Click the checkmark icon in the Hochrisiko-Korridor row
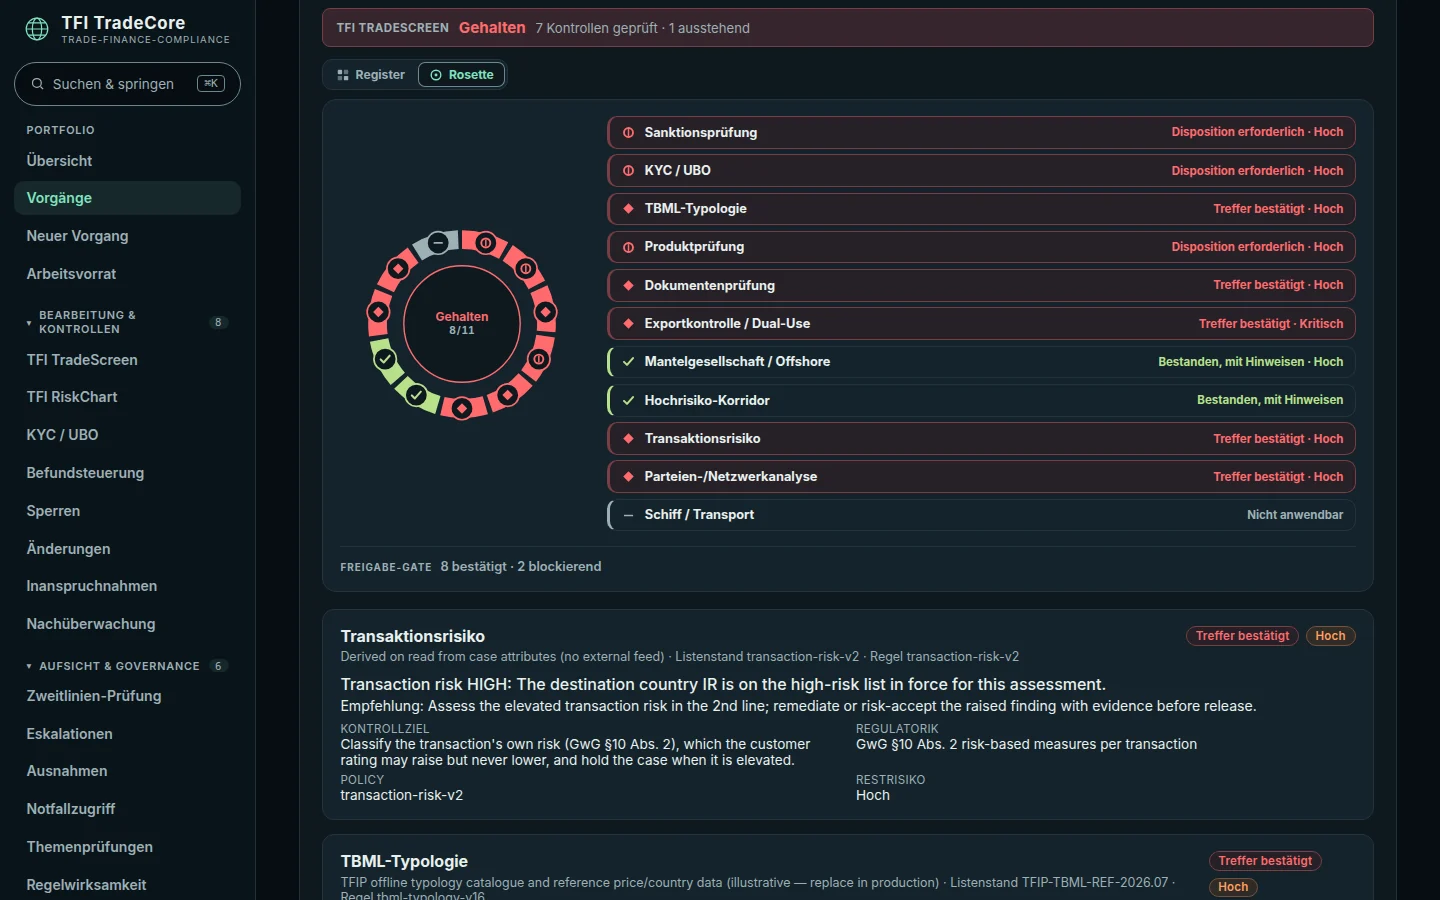The image size is (1440, 900). [628, 400]
